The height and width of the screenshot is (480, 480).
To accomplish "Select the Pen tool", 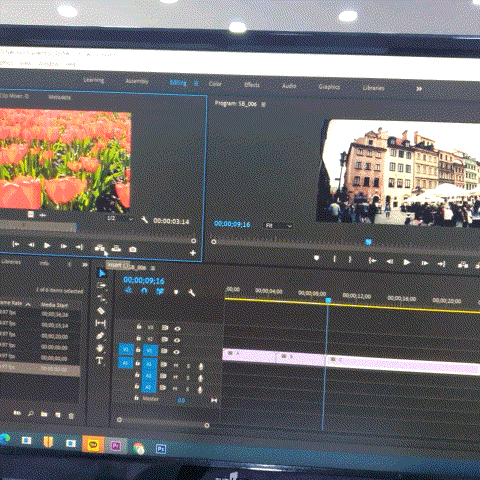I will click(100, 336).
